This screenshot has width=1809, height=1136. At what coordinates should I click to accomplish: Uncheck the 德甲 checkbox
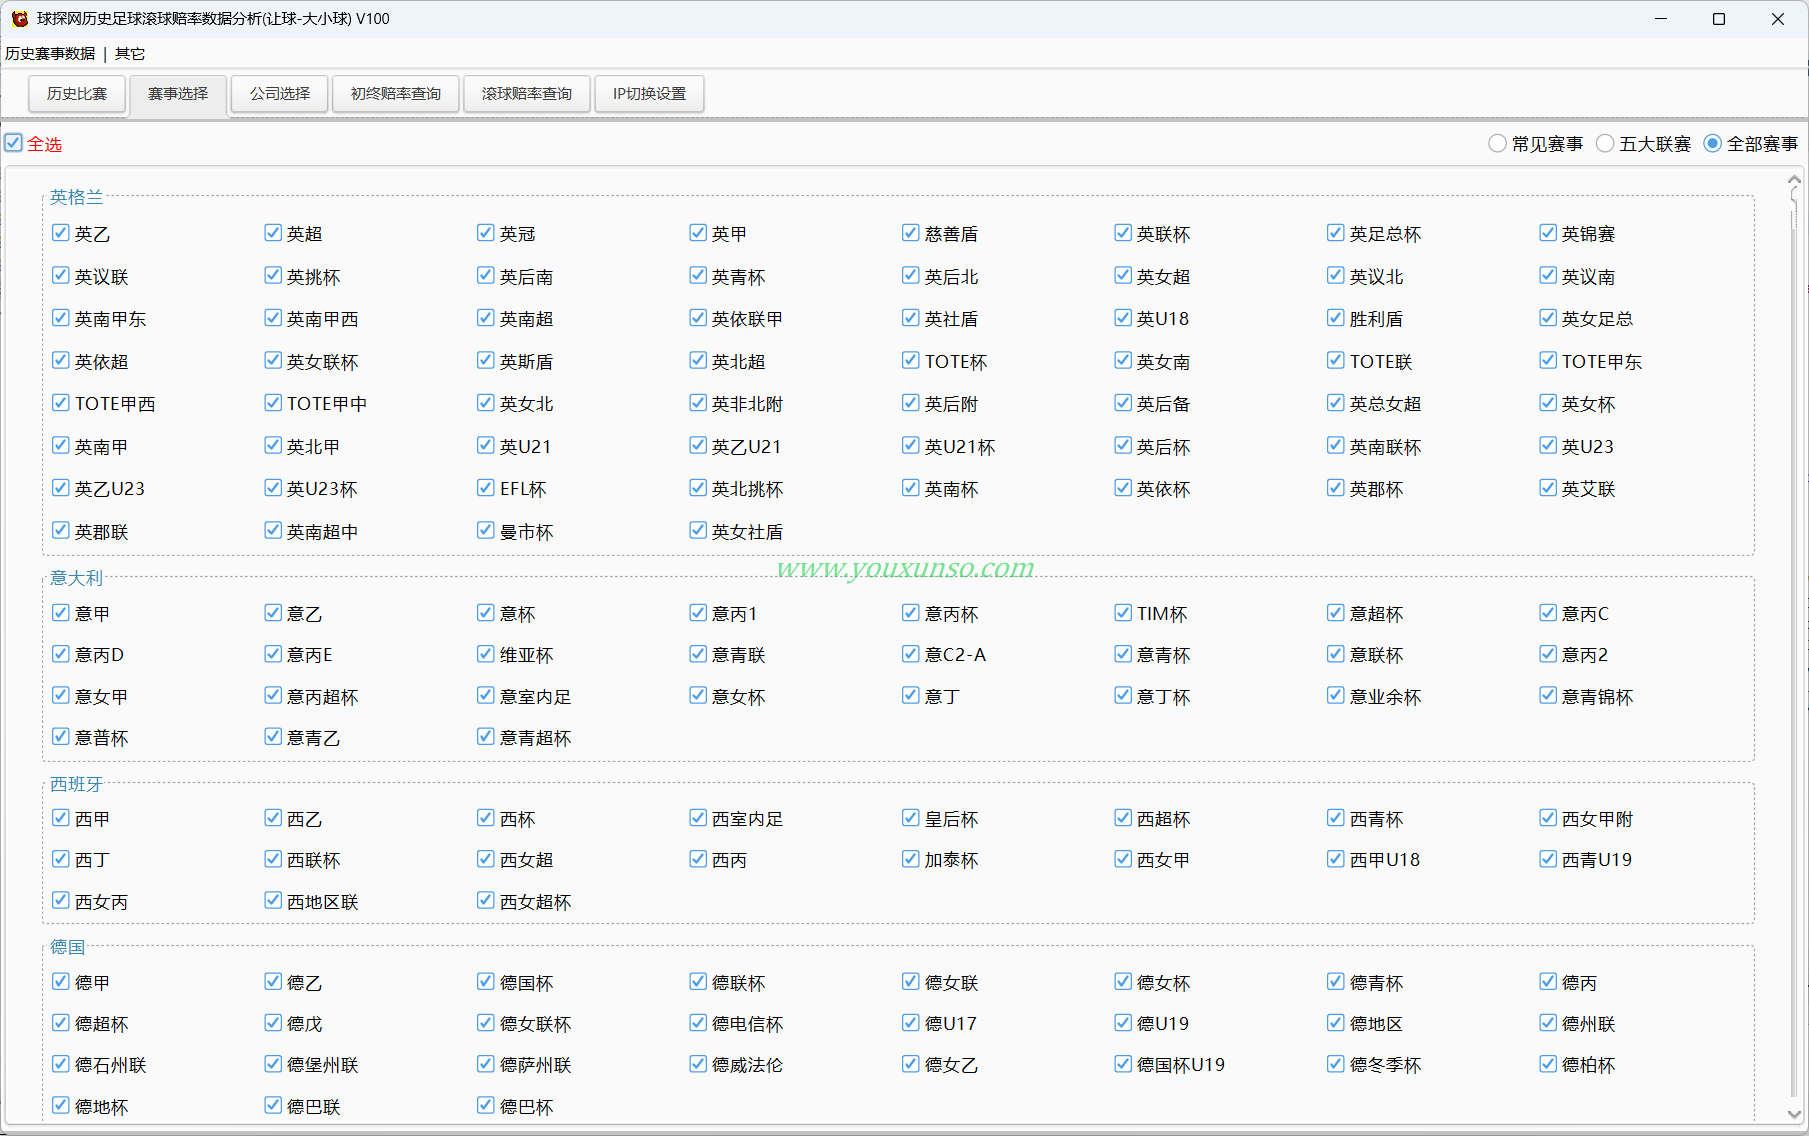[61, 982]
